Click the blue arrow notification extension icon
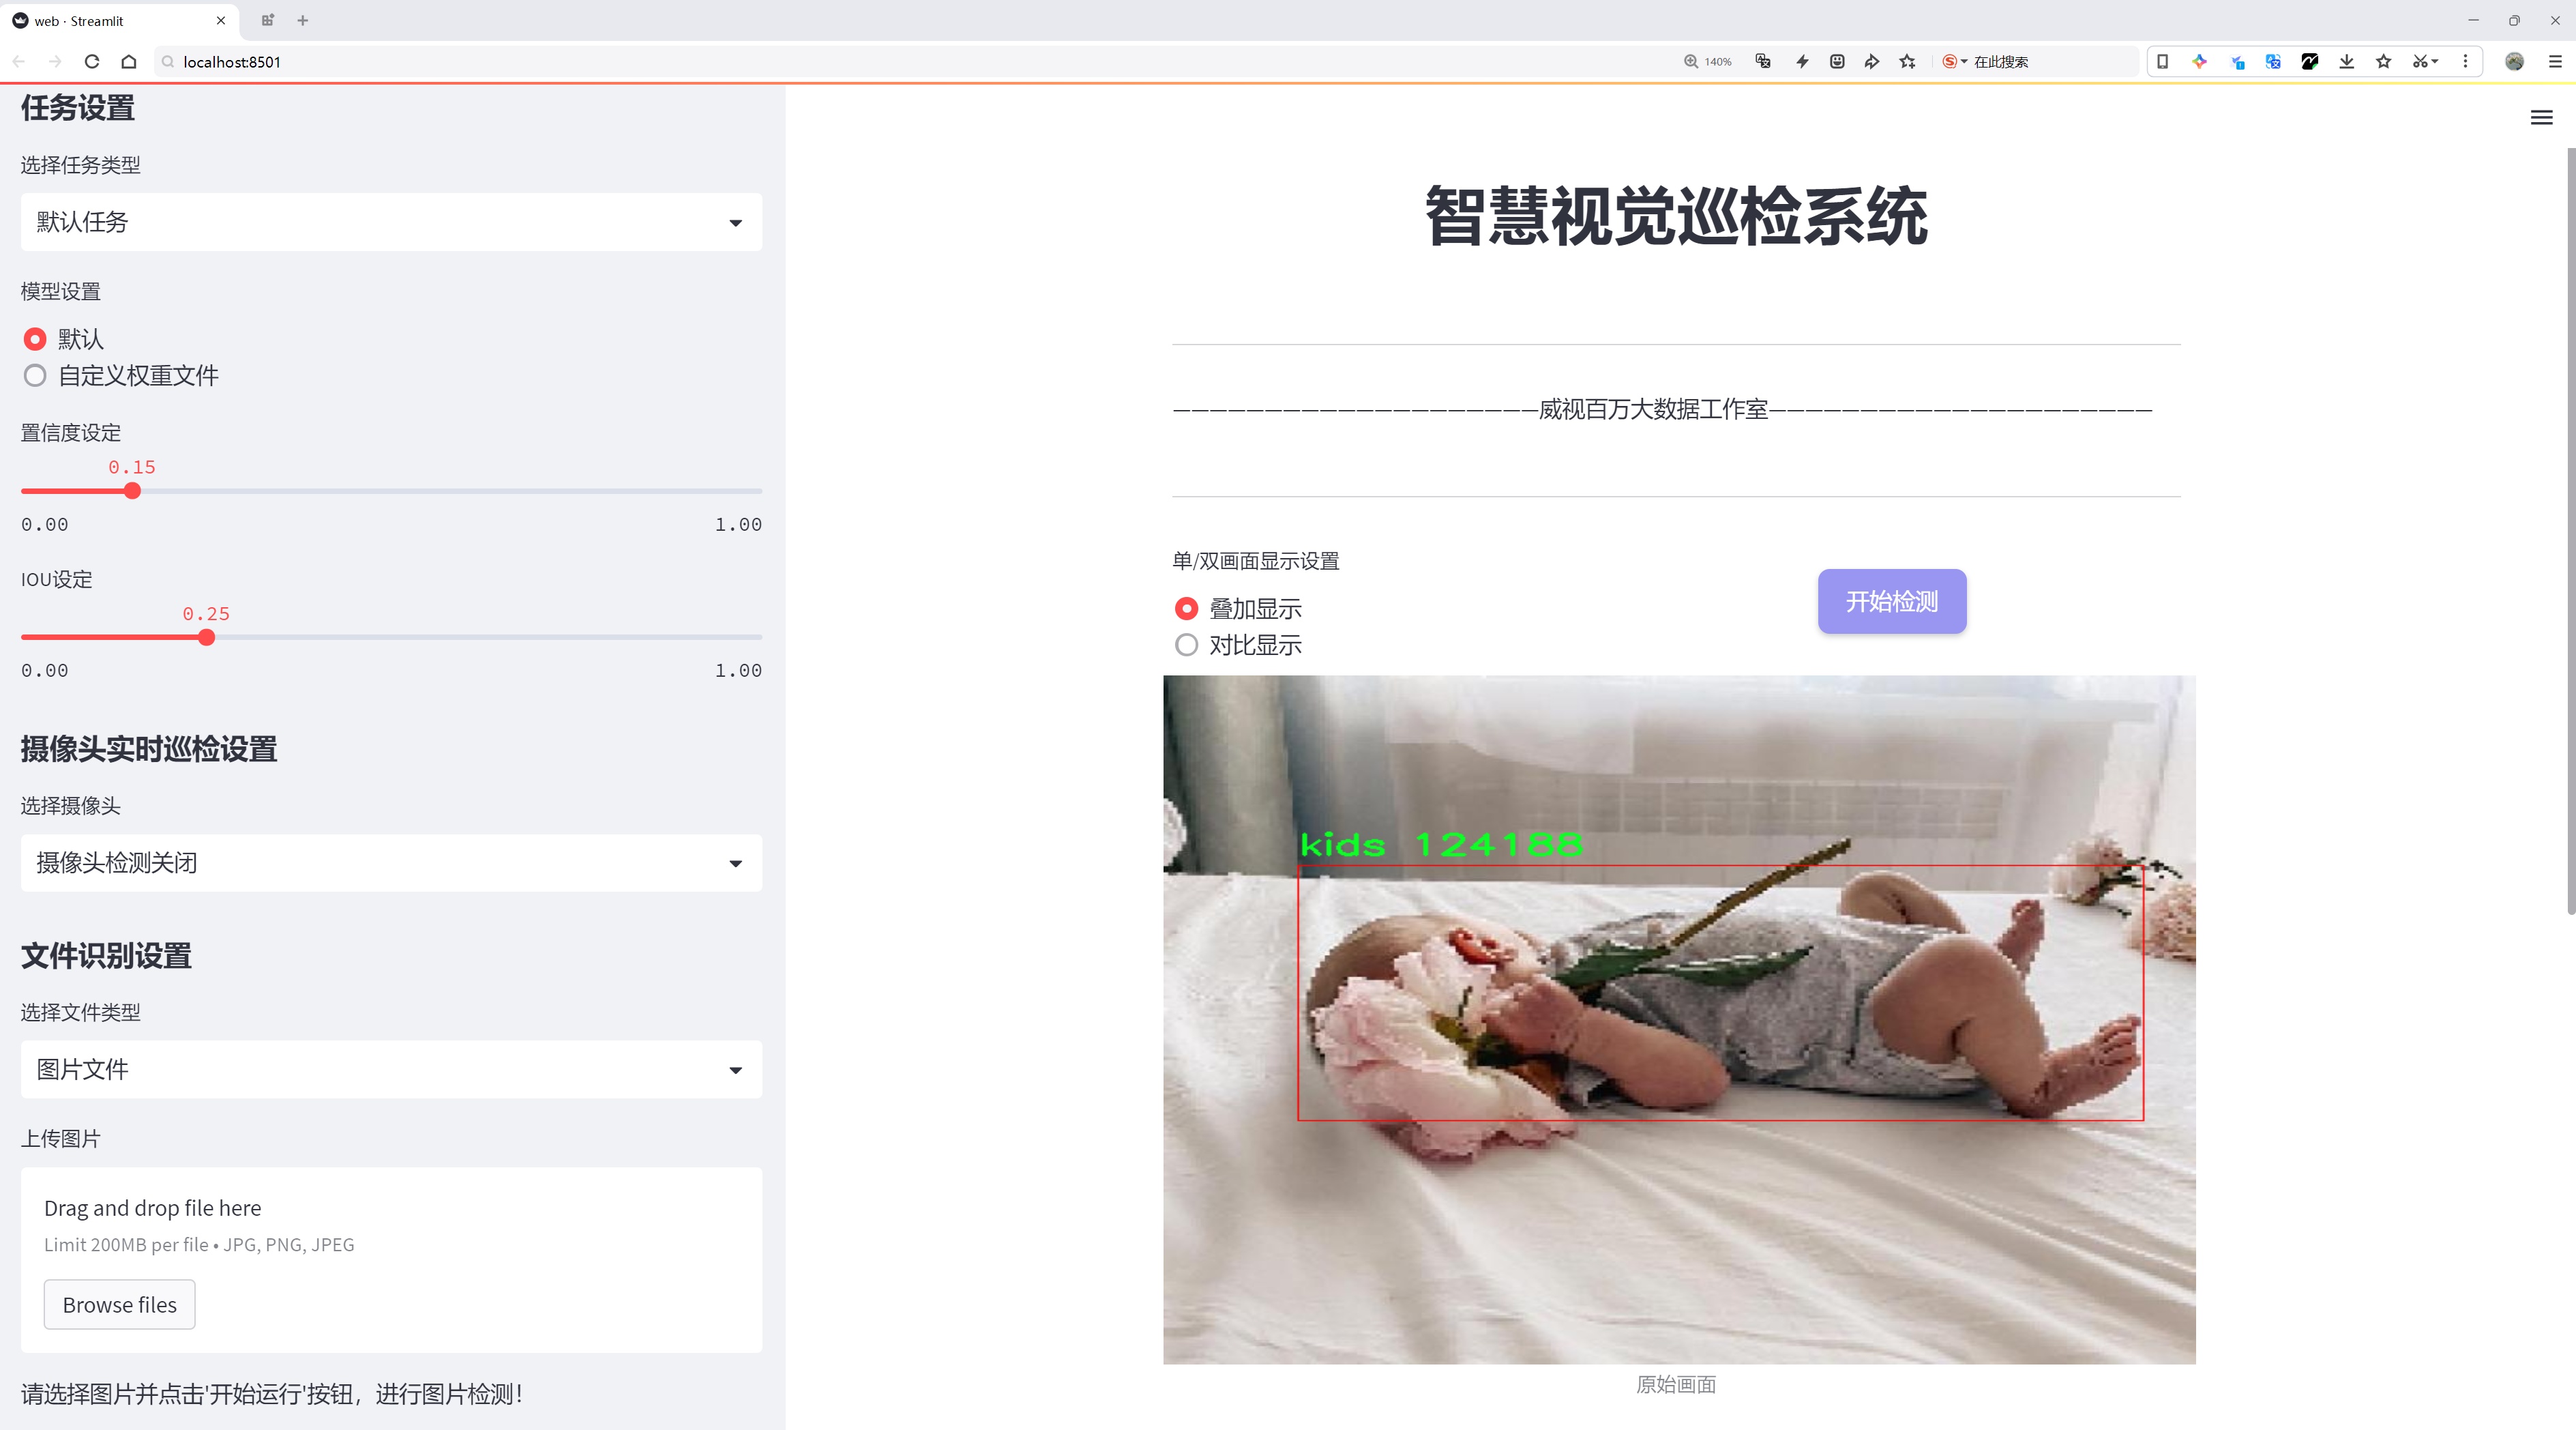The image size is (2576, 1430). (2238, 62)
